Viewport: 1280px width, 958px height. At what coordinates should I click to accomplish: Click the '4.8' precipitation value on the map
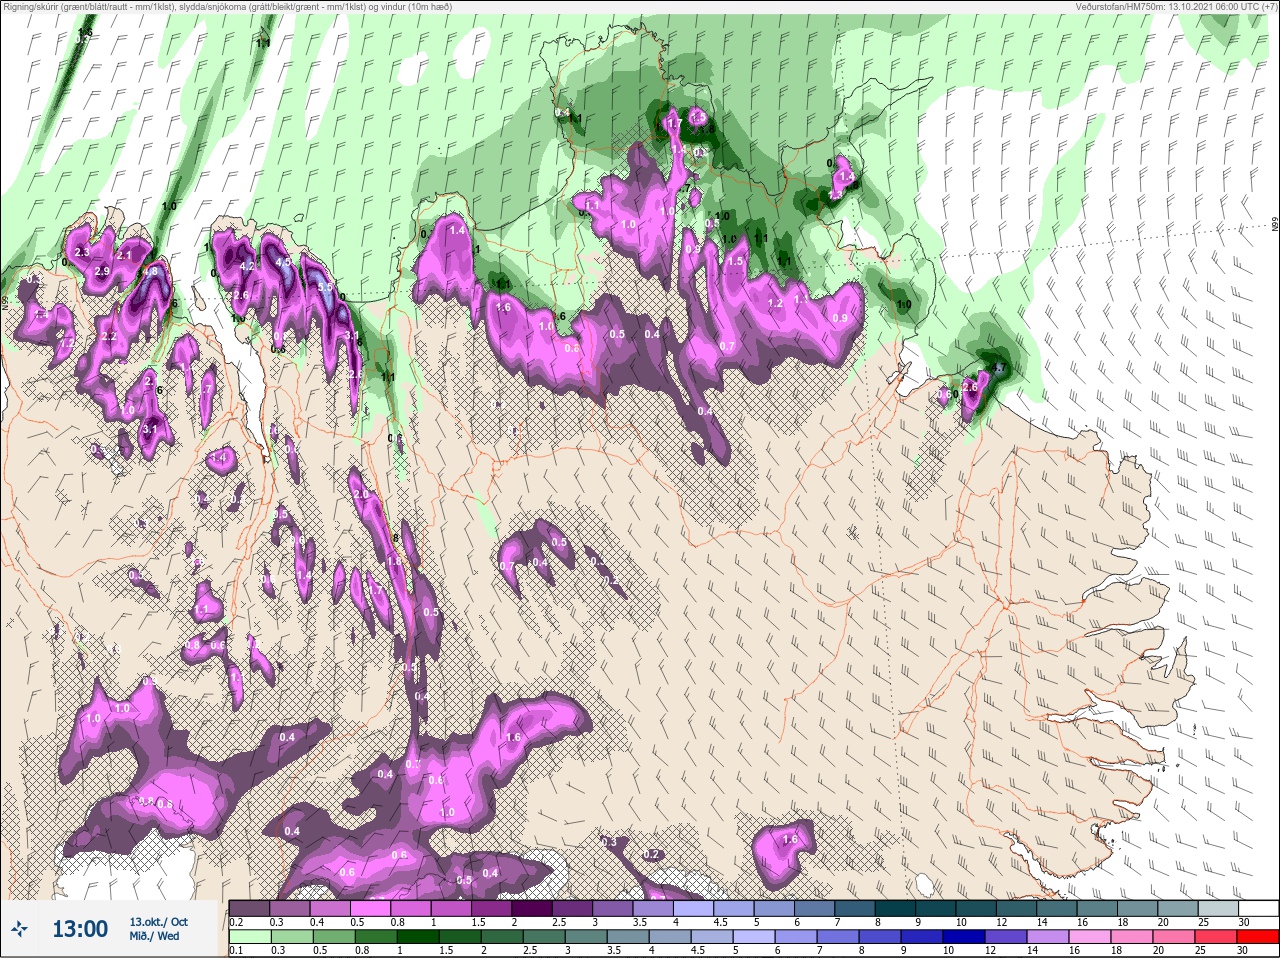tap(151, 271)
